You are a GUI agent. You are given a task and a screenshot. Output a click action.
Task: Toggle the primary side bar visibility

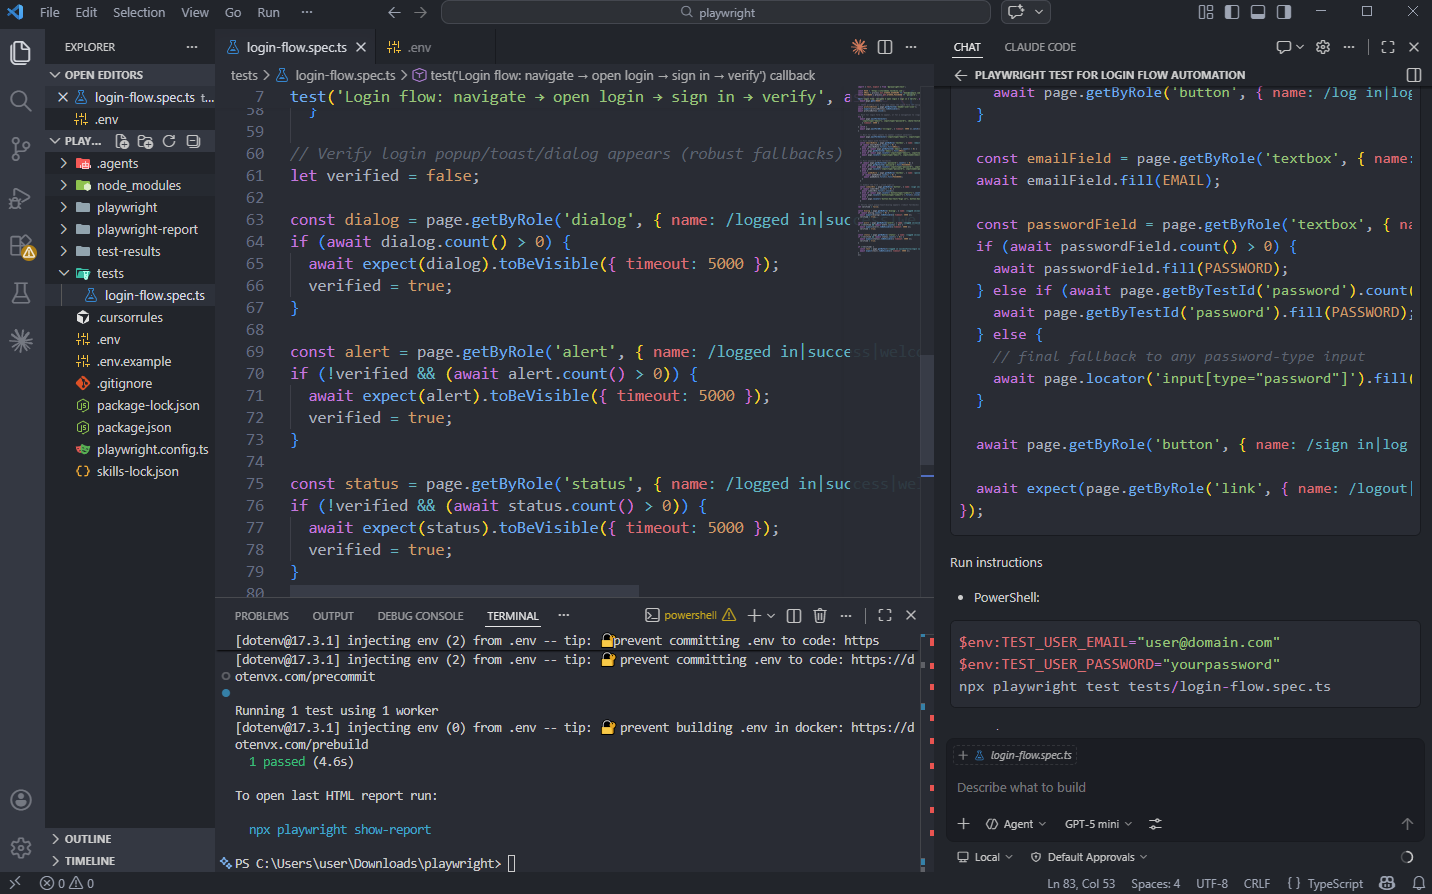(1232, 12)
